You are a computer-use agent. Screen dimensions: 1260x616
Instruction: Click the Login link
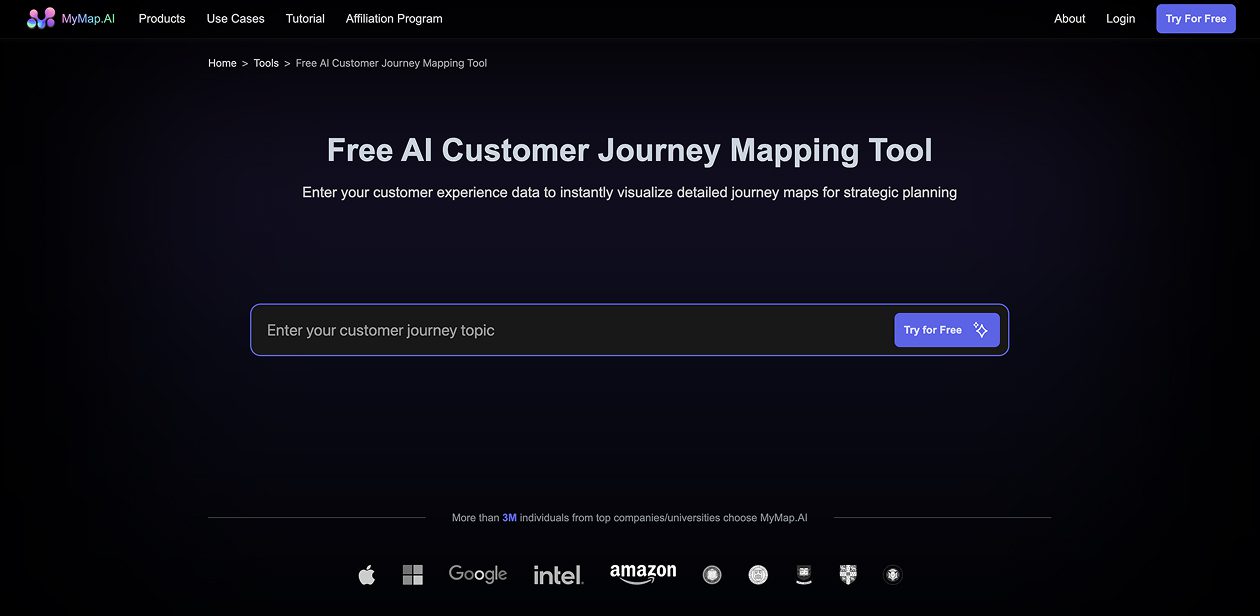[1120, 18]
